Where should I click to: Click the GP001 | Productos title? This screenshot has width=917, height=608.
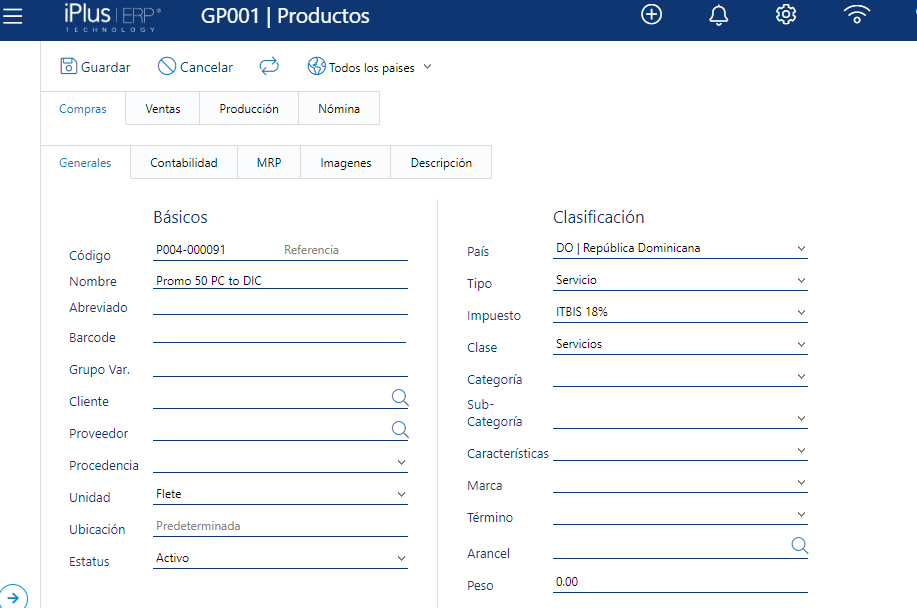[285, 16]
